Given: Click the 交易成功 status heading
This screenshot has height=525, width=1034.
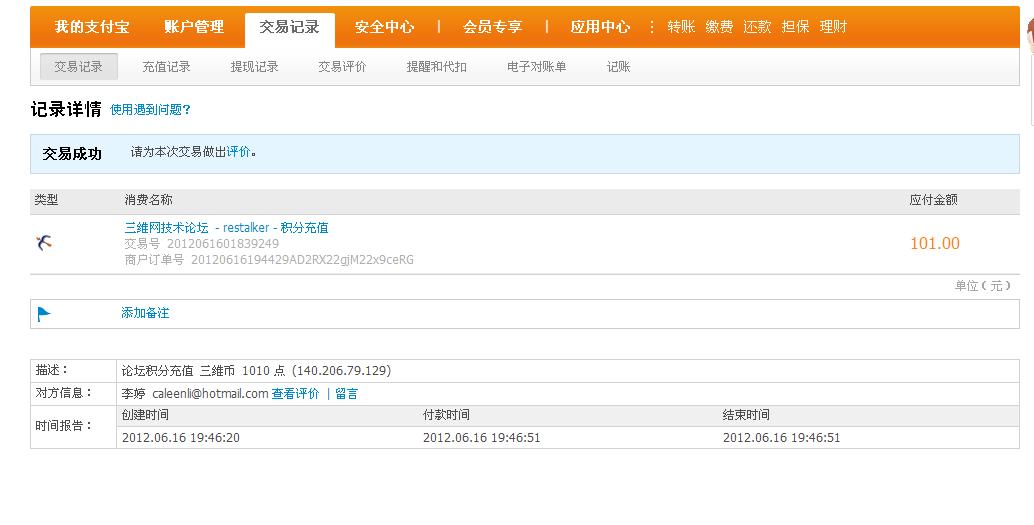Looking at the screenshot, I should [x=72, y=154].
